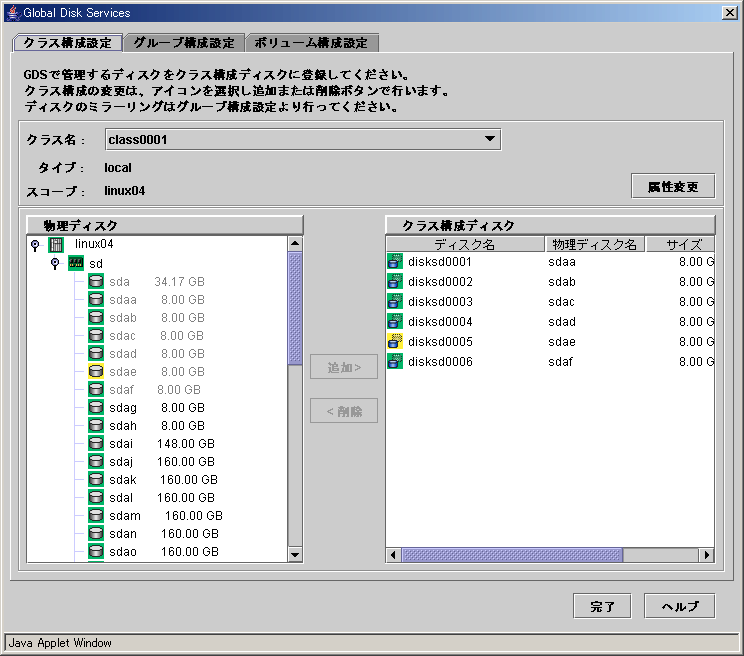This screenshot has height=656, width=744.
Task: Click the sd controller icon in tree
Action: (75, 263)
